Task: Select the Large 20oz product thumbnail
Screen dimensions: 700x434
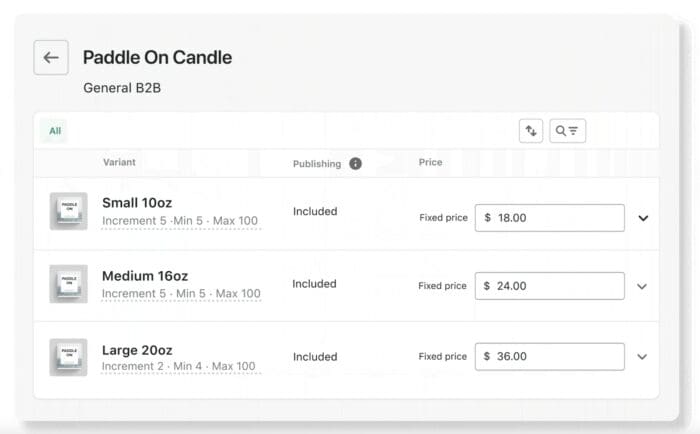Action: click(69, 357)
